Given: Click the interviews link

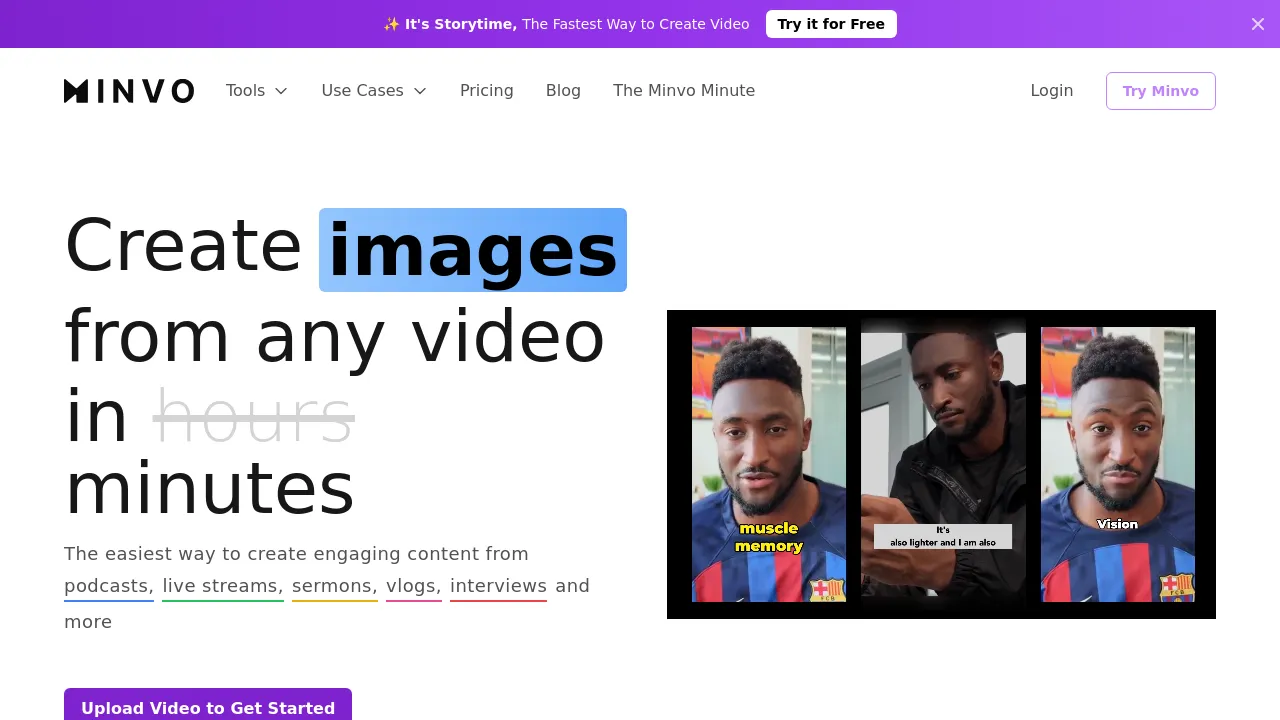Looking at the screenshot, I should [x=498, y=586].
